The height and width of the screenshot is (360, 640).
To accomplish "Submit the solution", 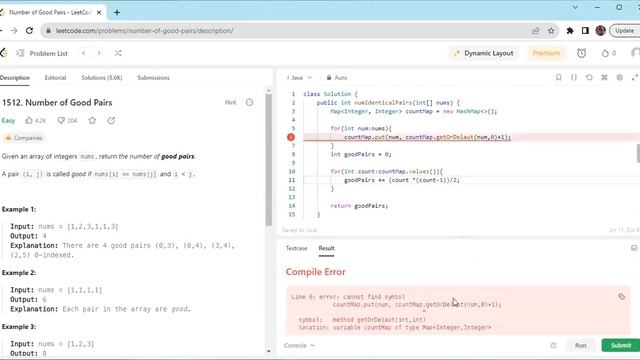I will pos(621,345).
